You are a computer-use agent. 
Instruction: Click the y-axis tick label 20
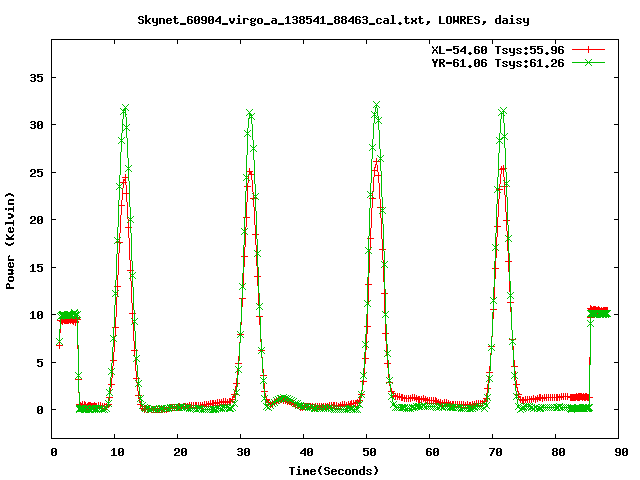(x=36, y=220)
